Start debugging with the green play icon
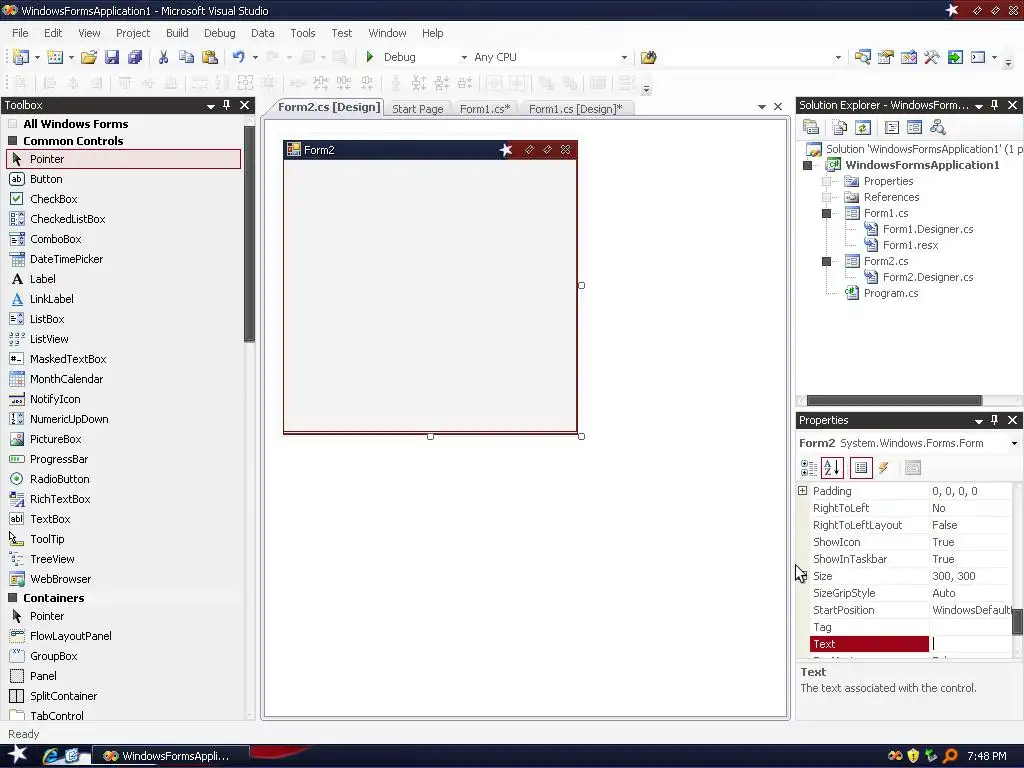 (370, 57)
